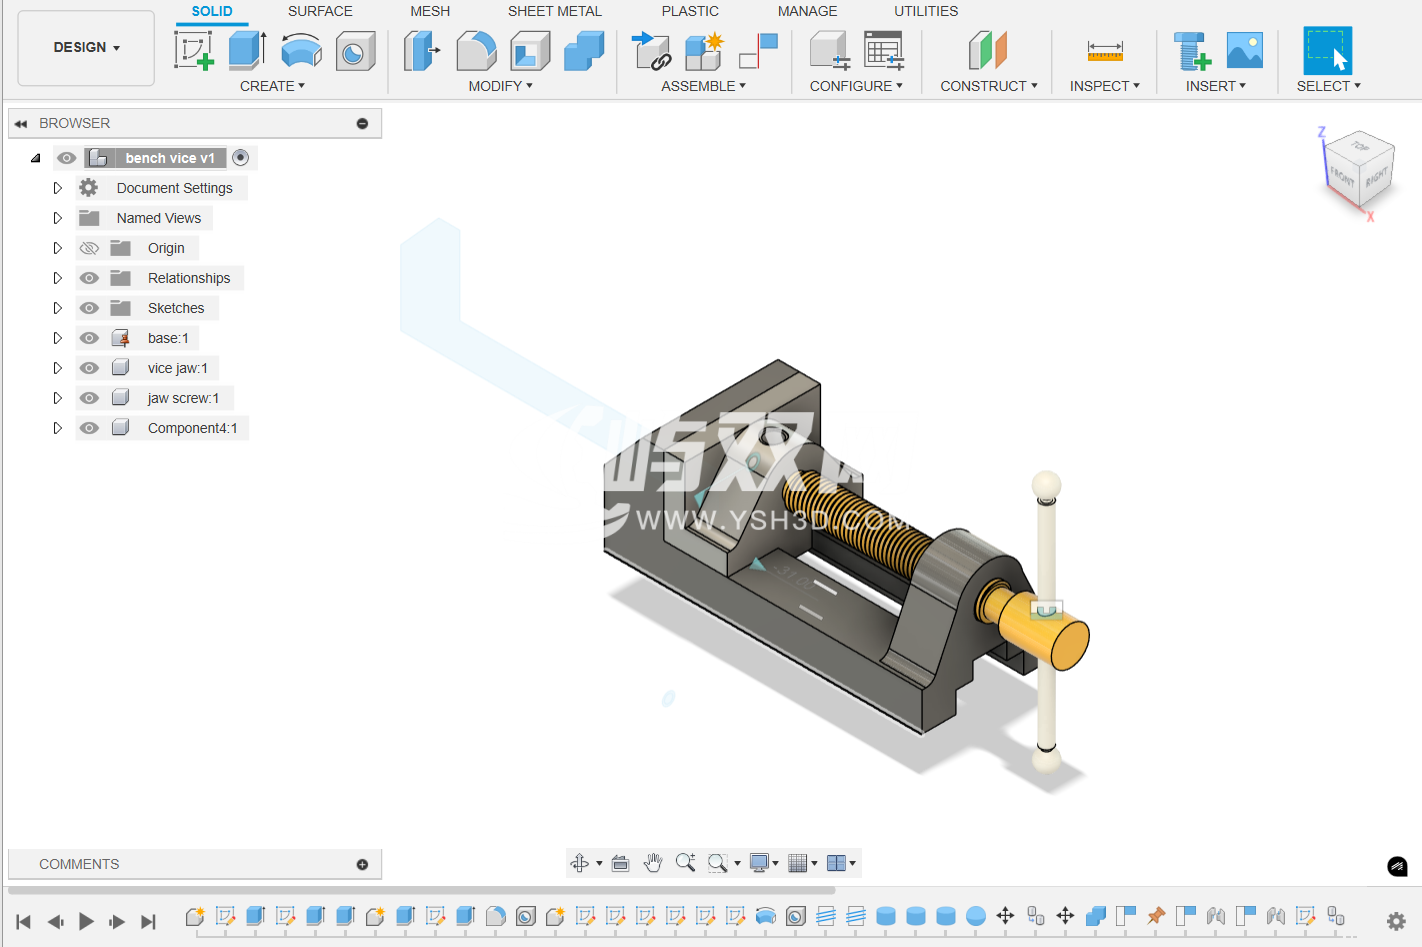The width and height of the screenshot is (1422, 947).
Task: Click the Look At icon in navigation bar
Action: tap(620, 863)
